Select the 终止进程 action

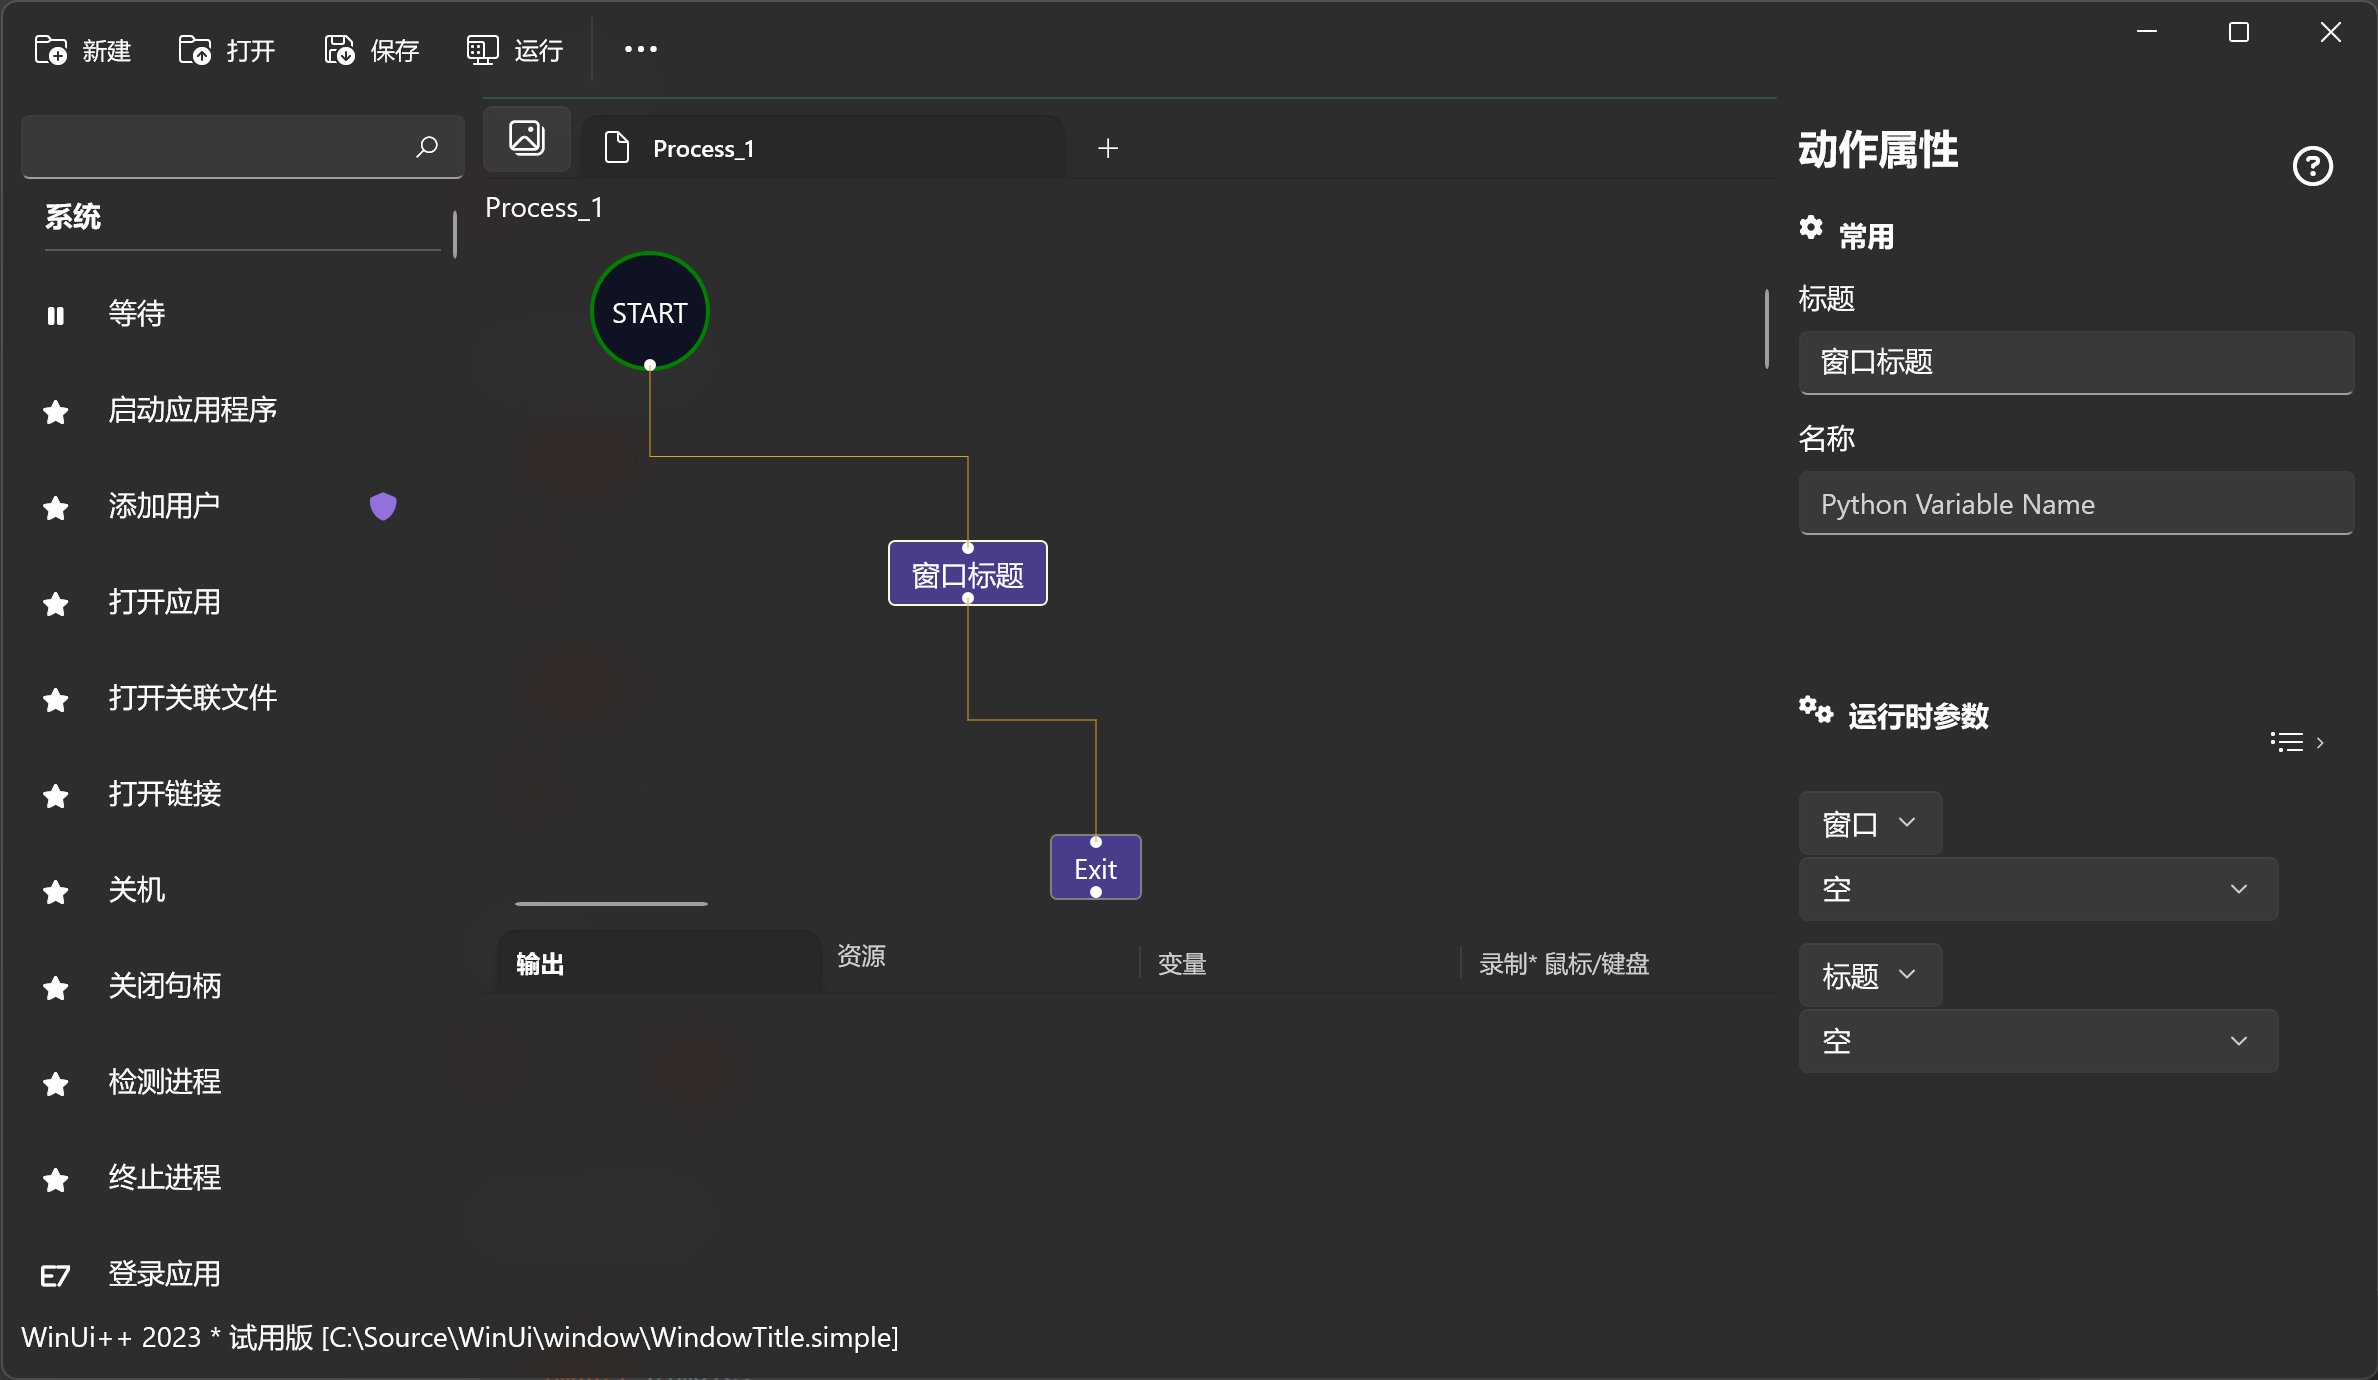165,1178
